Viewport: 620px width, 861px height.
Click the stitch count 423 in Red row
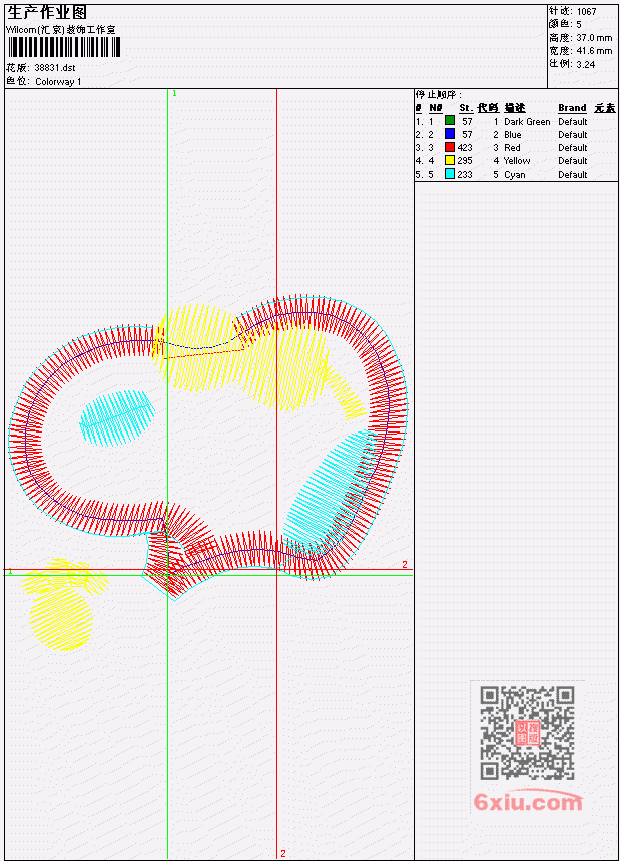point(465,148)
